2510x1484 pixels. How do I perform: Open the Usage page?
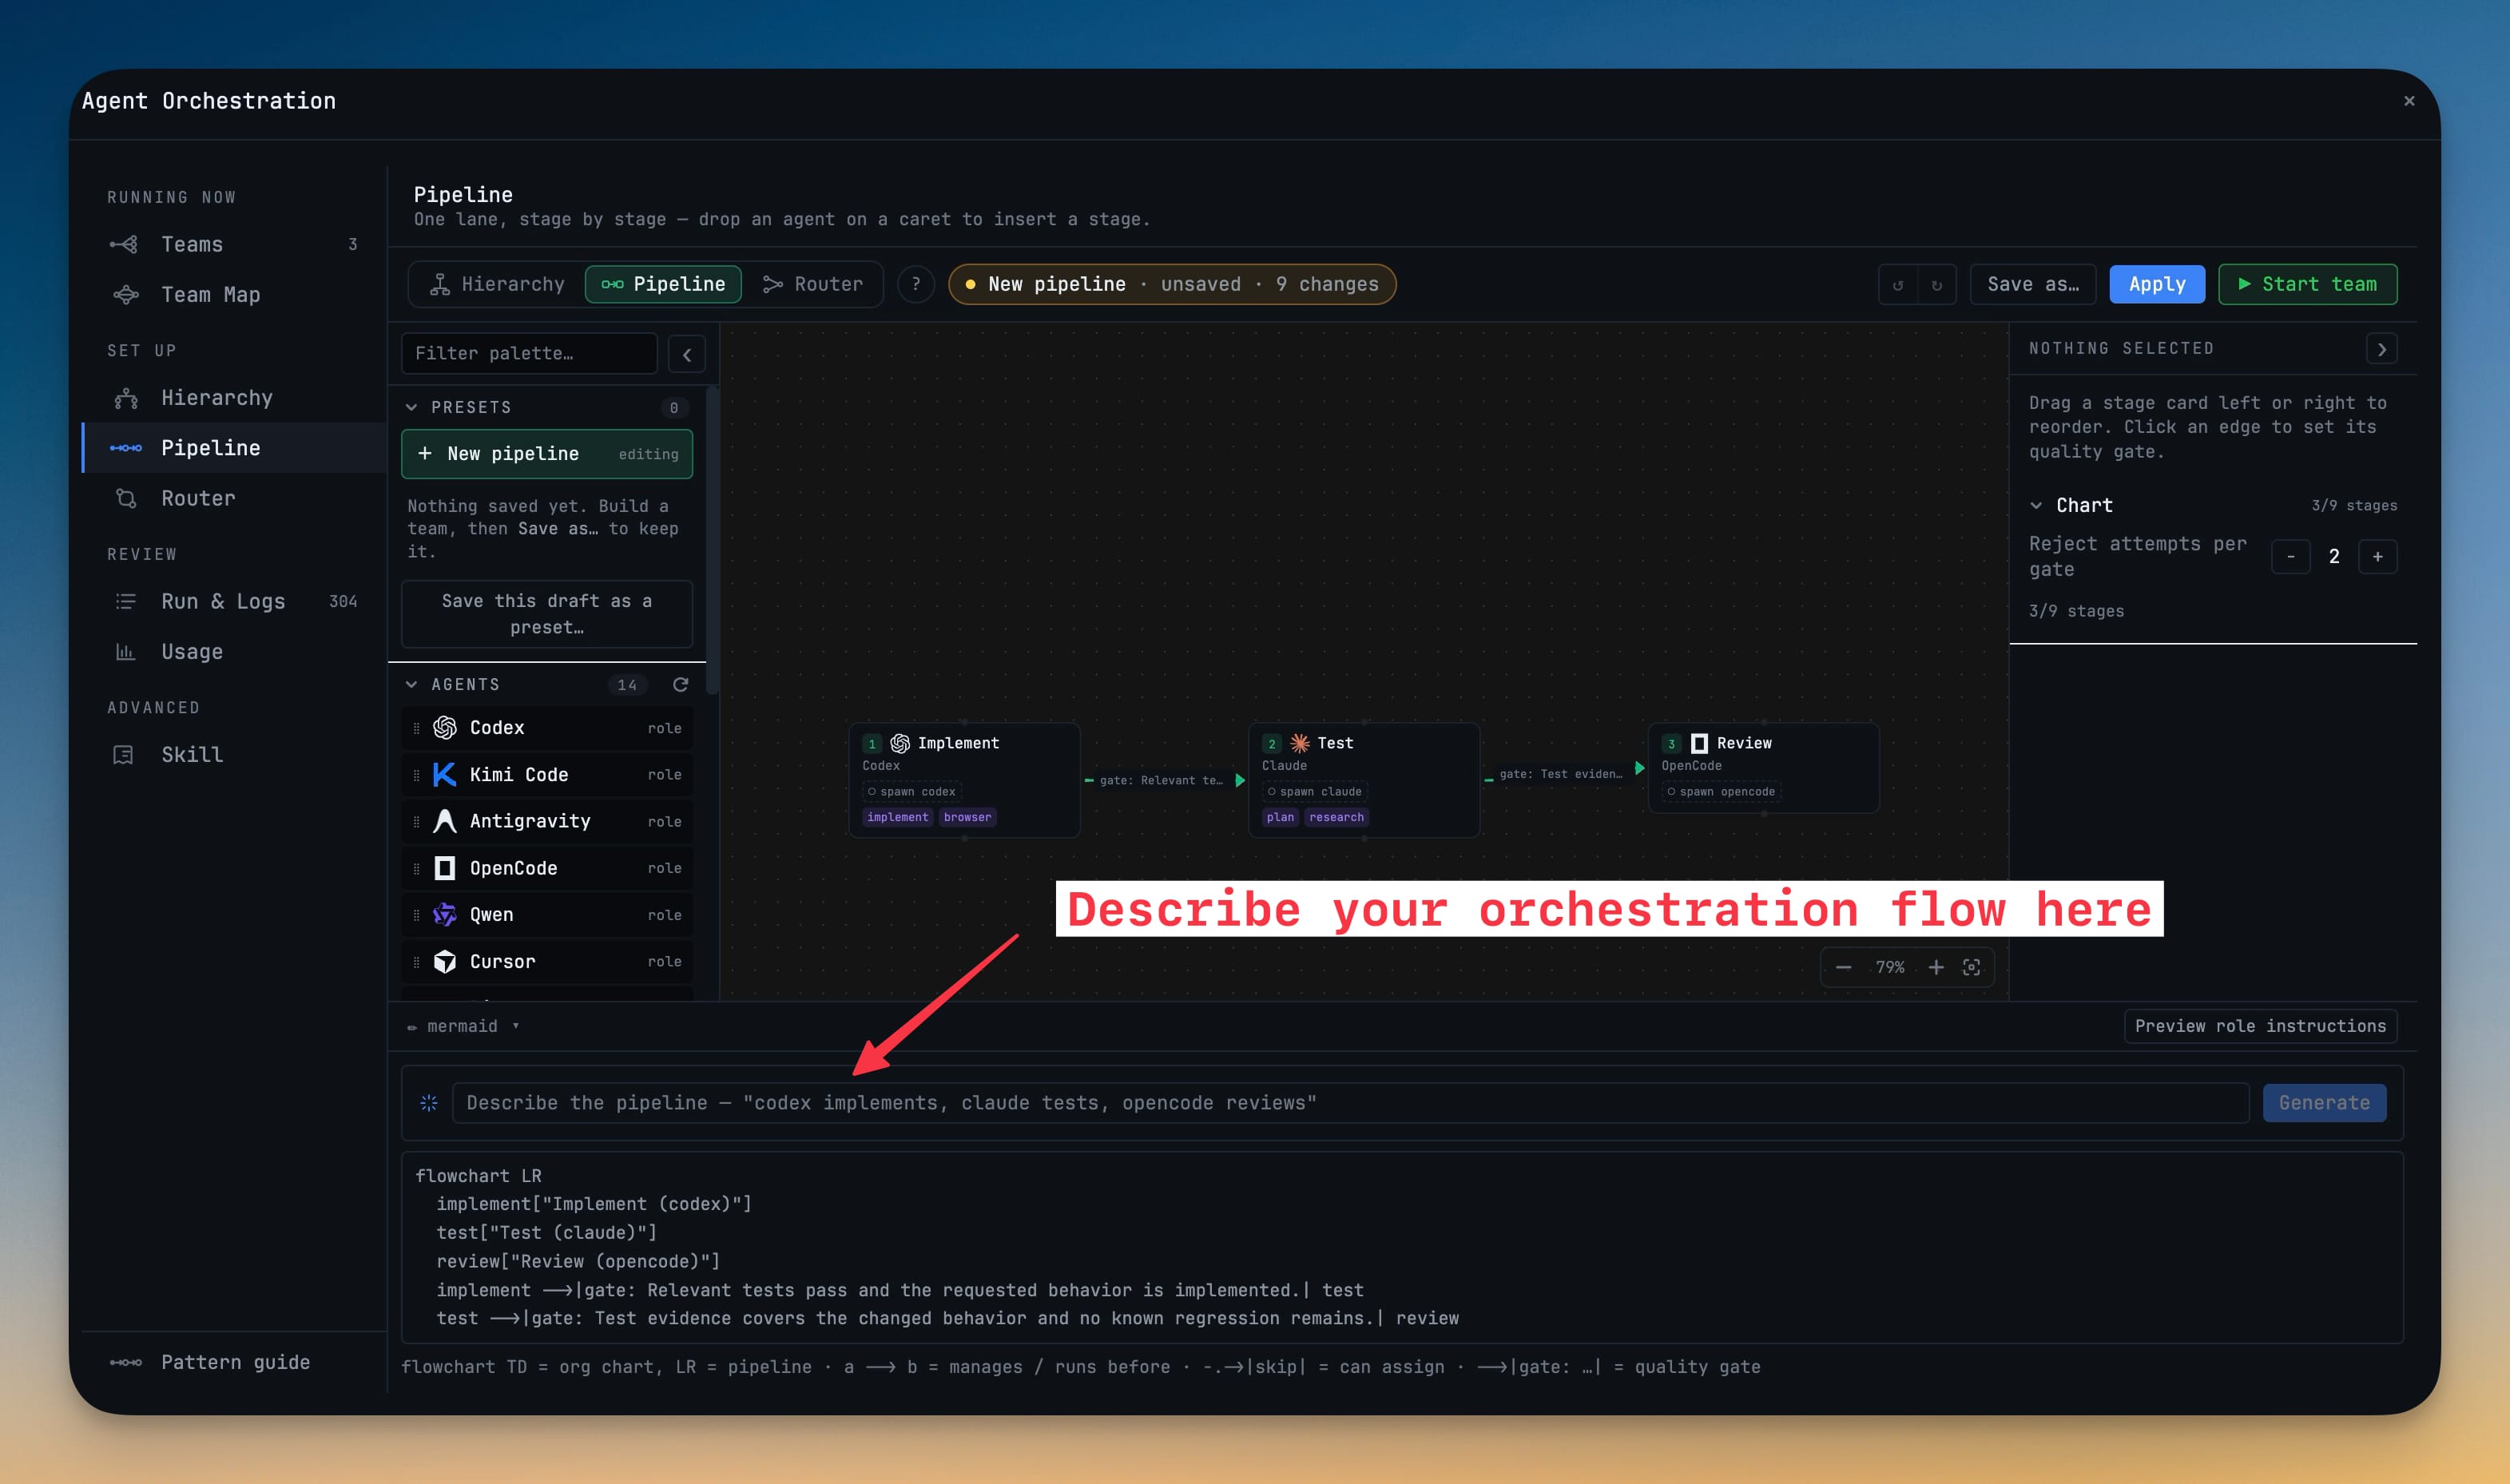pyautogui.click(x=233, y=652)
